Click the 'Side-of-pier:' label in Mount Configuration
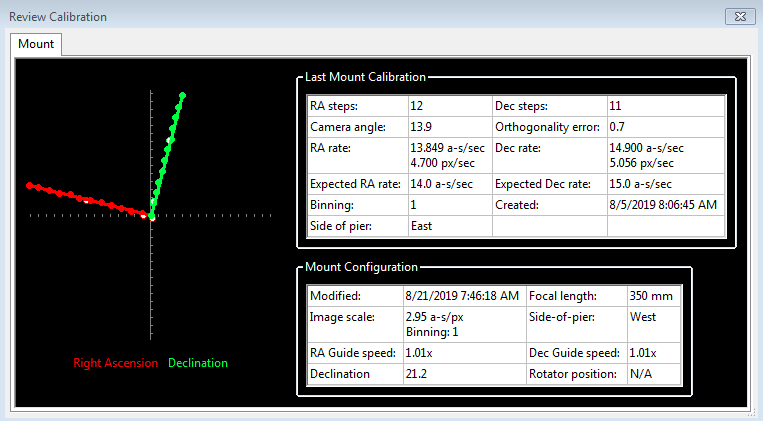The width and height of the screenshot is (763, 421). (562, 317)
